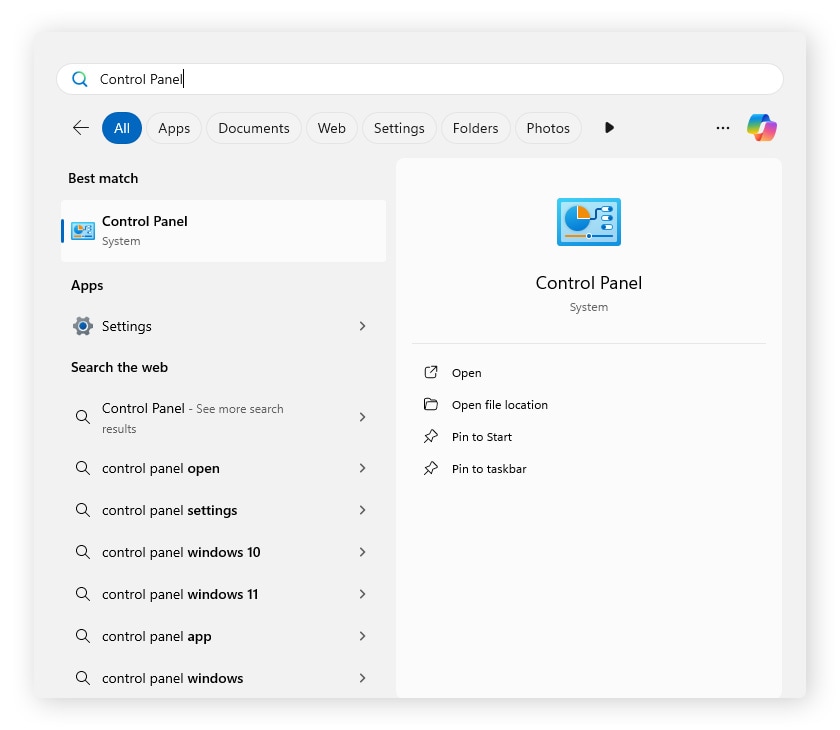
Task: Click large Control Panel icon in preview pane
Action: point(589,222)
